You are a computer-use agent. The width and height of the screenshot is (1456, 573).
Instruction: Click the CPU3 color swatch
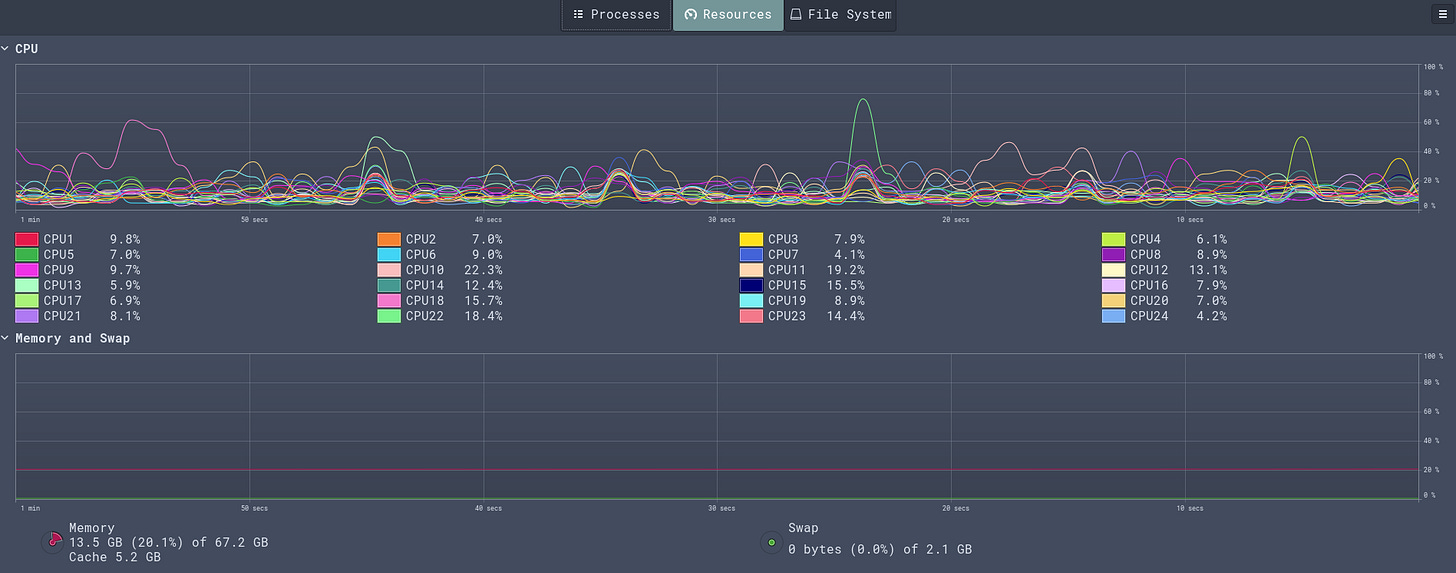click(x=751, y=239)
